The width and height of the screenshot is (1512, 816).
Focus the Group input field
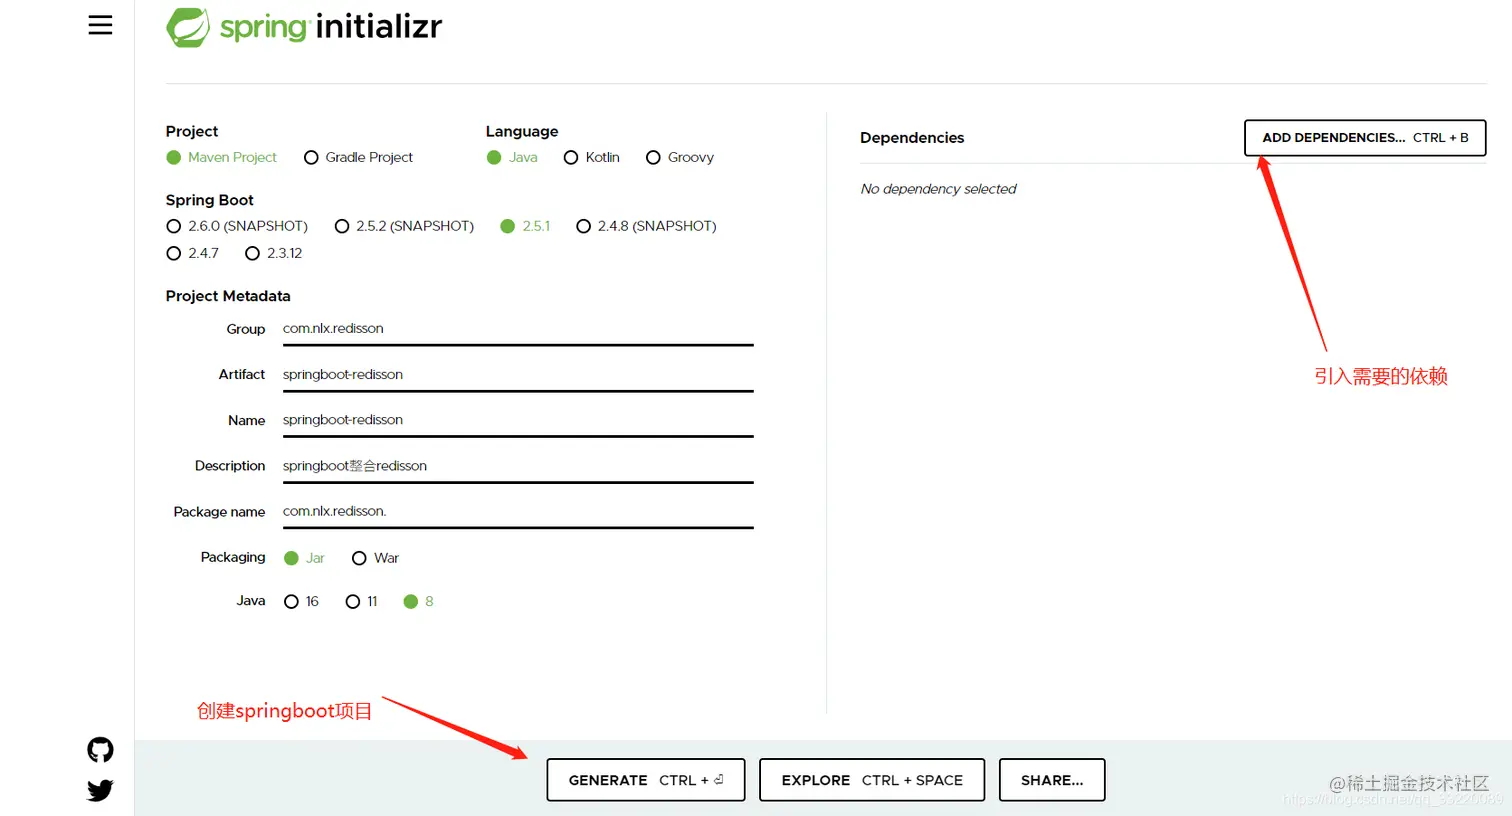click(x=518, y=329)
